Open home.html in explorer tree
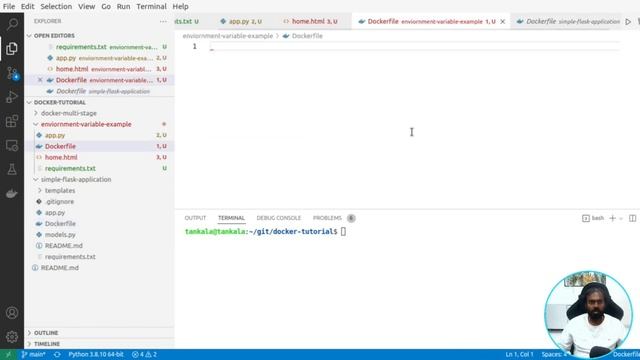This screenshot has height=360, width=640. 61,157
